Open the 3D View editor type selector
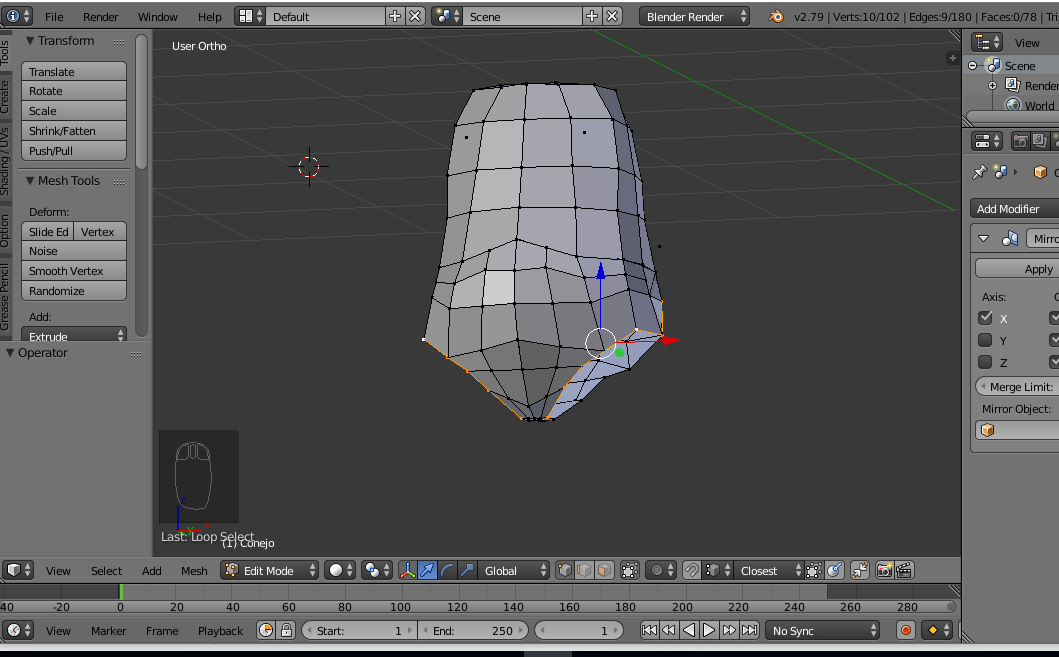 pos(18,570)
